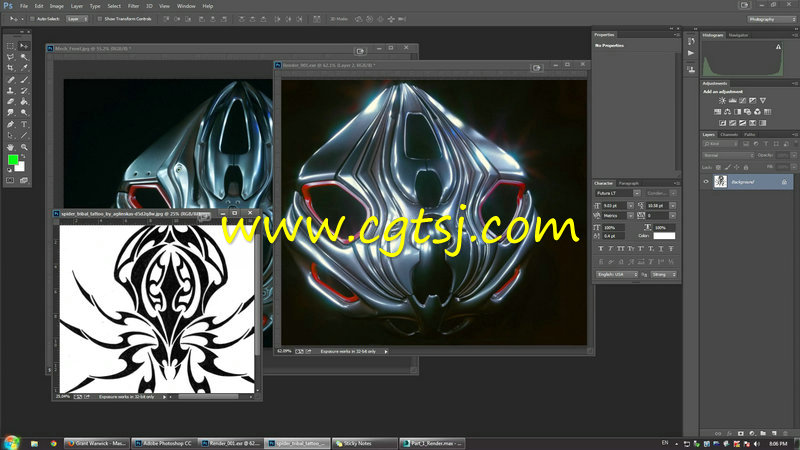800x450 pixels.
Task: Enable the Auto-Select checkbox
Action: click(x=32, y=19)
